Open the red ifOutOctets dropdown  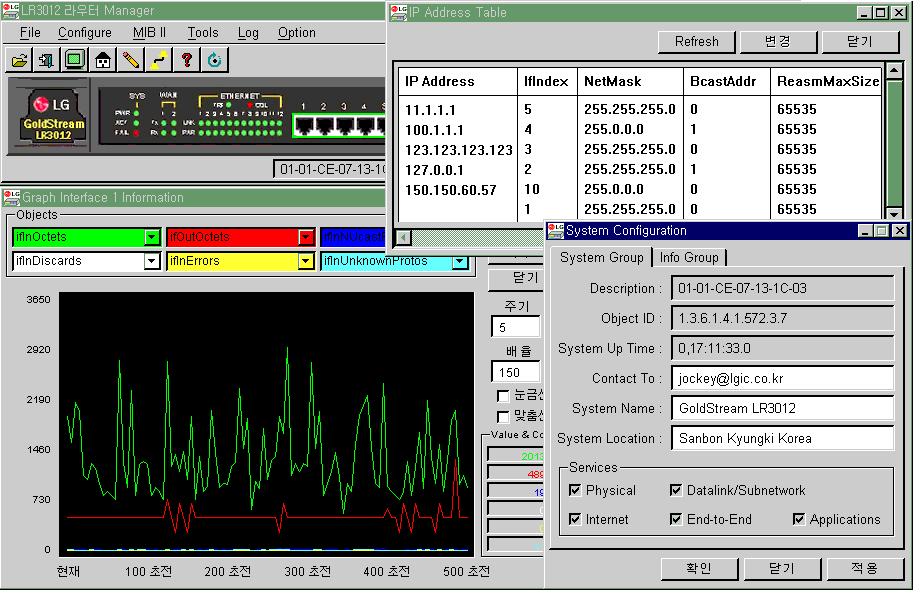[x=306, y=237]
